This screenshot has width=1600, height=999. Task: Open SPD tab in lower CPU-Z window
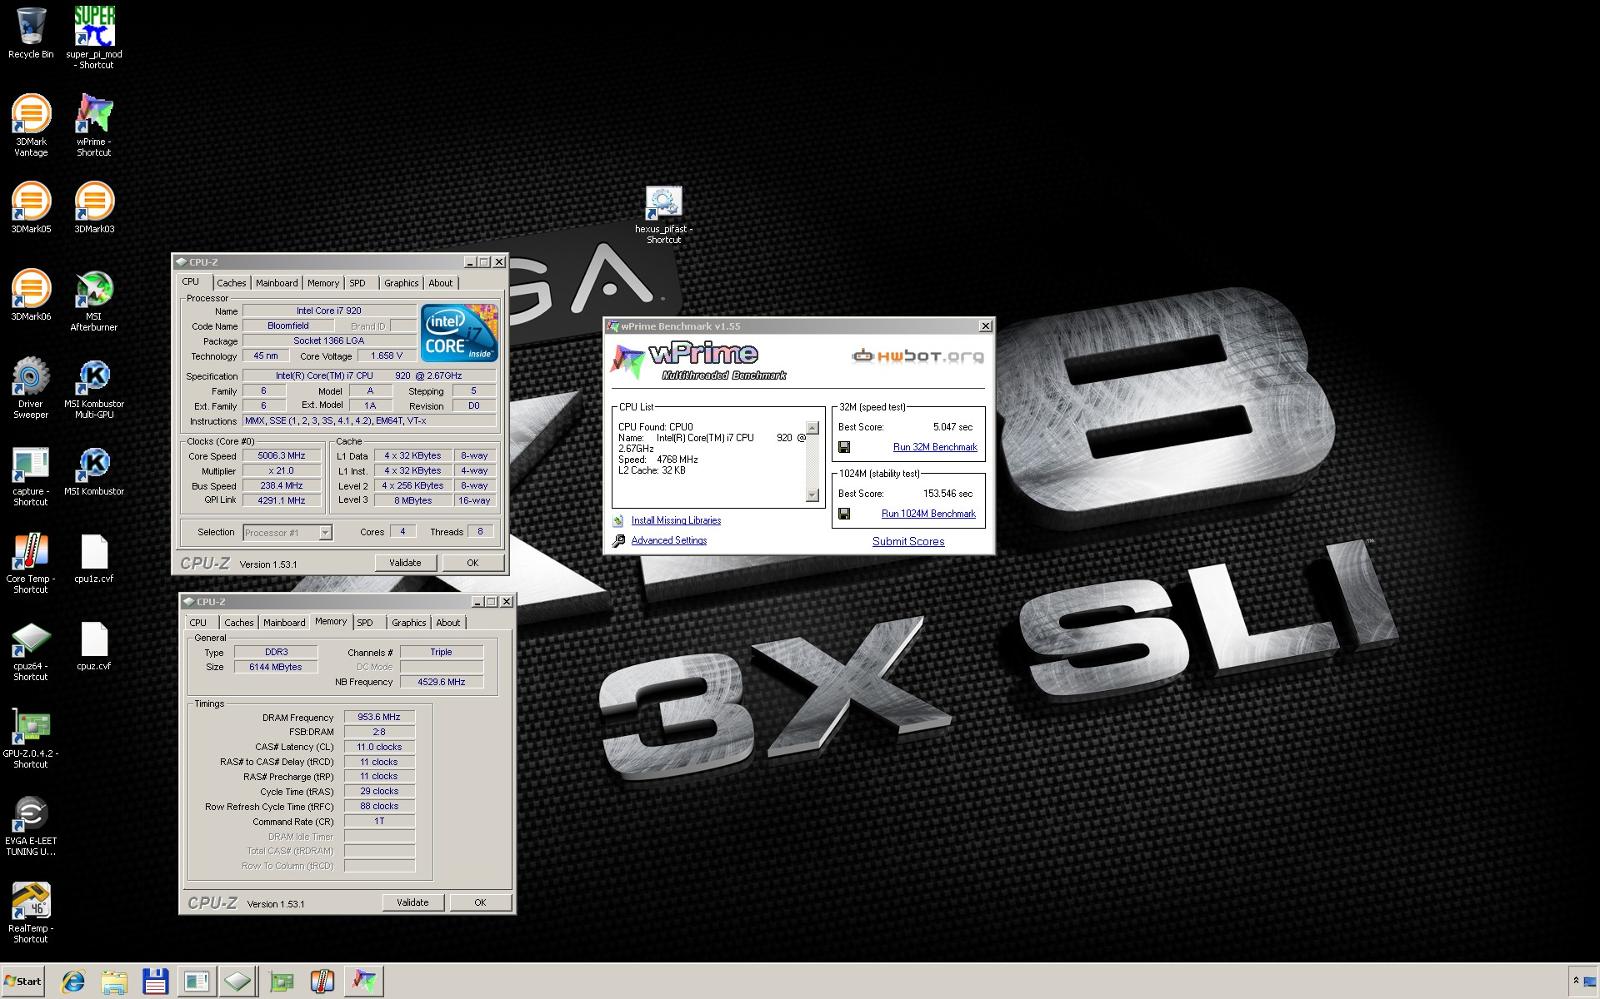pyautogui.click(x=365, y=623)
